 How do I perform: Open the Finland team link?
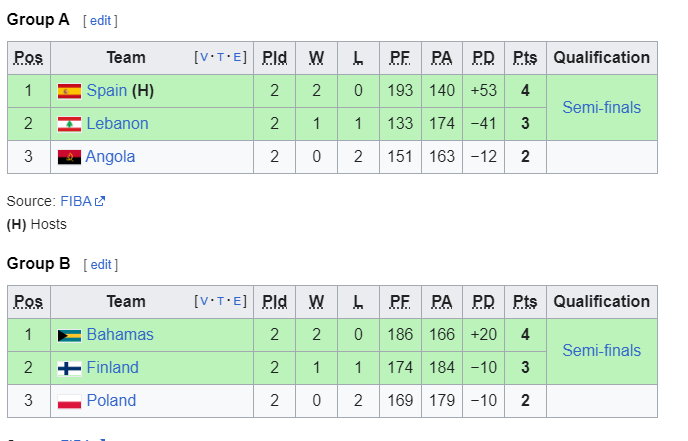112,367
